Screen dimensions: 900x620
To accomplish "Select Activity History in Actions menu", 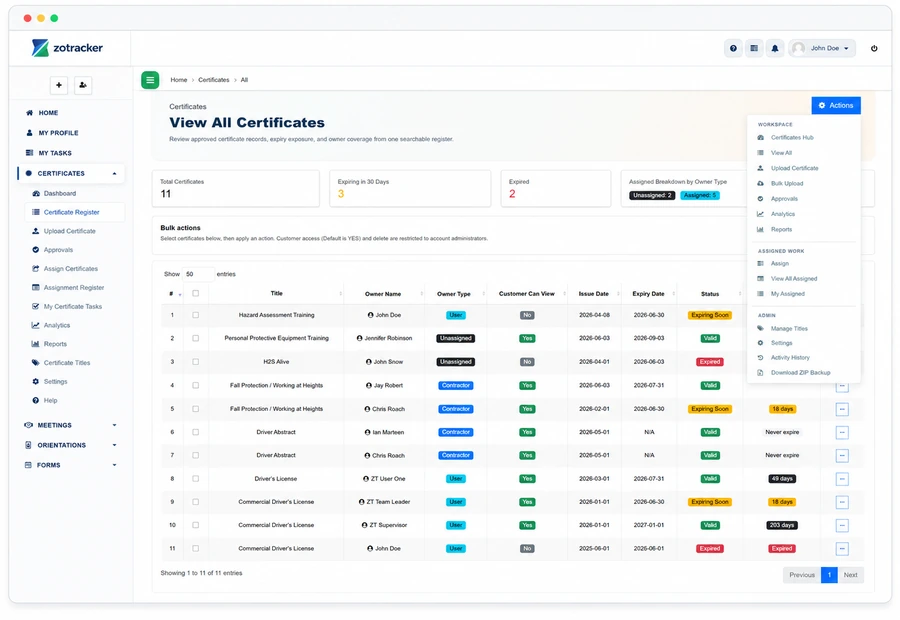I will point(790,358).
